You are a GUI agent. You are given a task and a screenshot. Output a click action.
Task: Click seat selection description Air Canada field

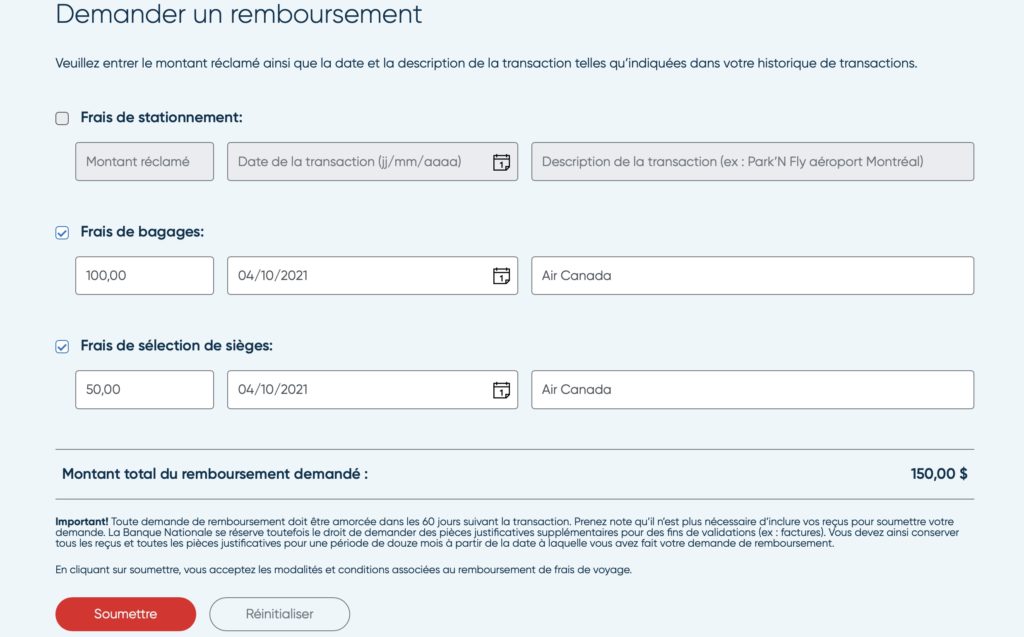click(752, 390)
